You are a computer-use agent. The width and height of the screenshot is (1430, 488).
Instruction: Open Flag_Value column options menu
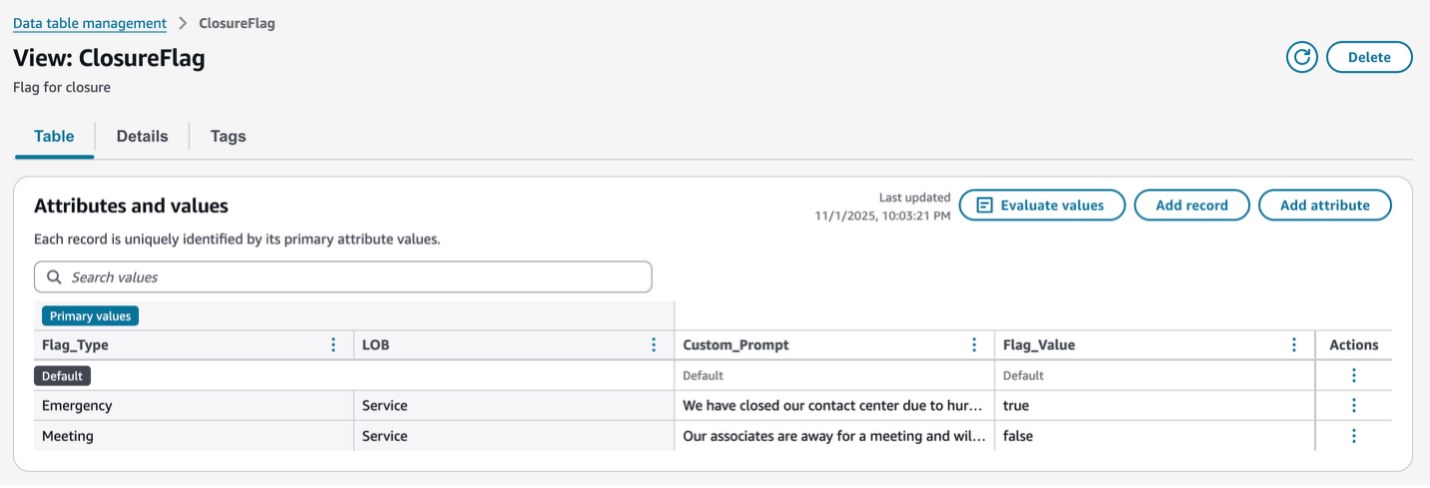click(x=1294, y=345)
